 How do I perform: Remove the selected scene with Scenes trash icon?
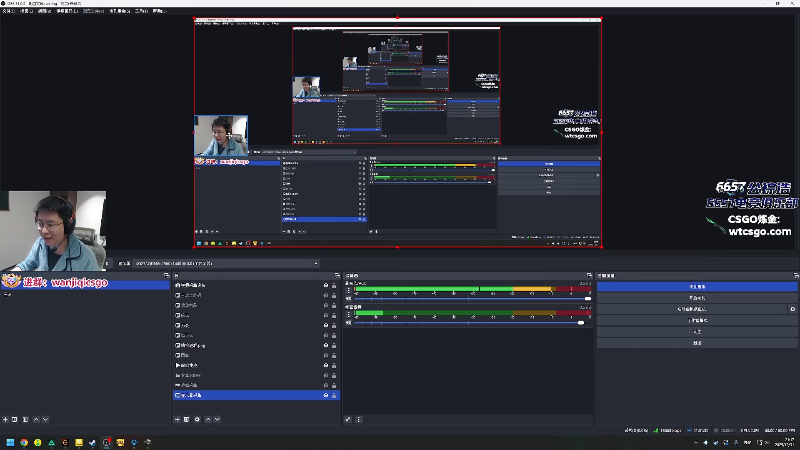coord(15,419)
